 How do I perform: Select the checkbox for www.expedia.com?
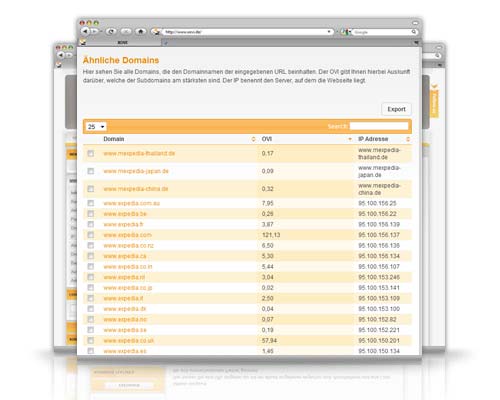coord(91,235)
